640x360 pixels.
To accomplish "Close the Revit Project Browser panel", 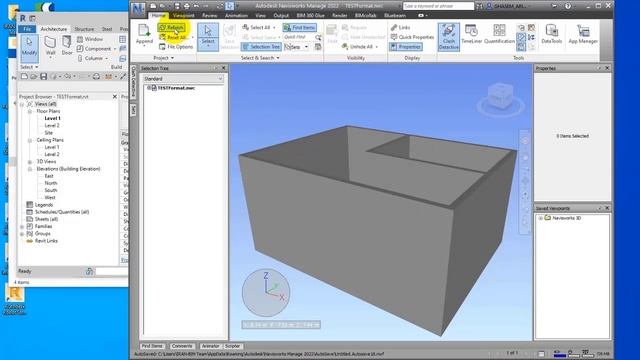I will [115, 97].
